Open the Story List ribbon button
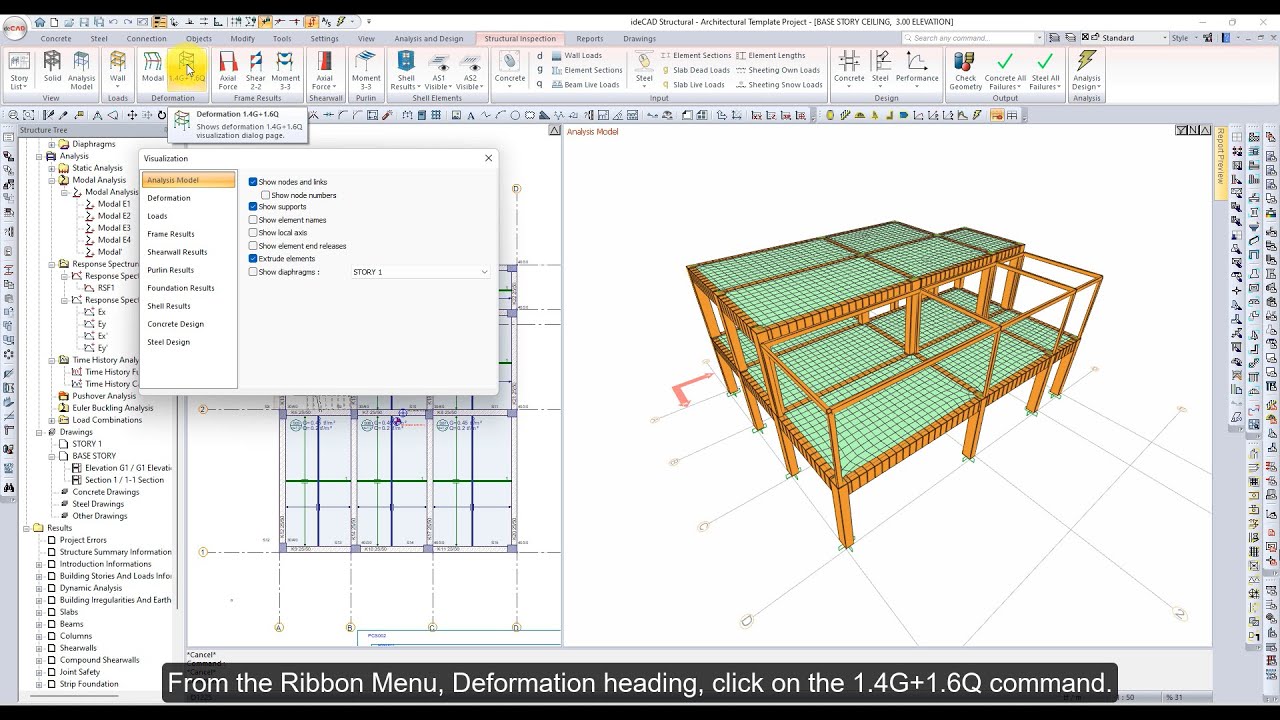This screenshot has height=720, width=1280. 19,70
